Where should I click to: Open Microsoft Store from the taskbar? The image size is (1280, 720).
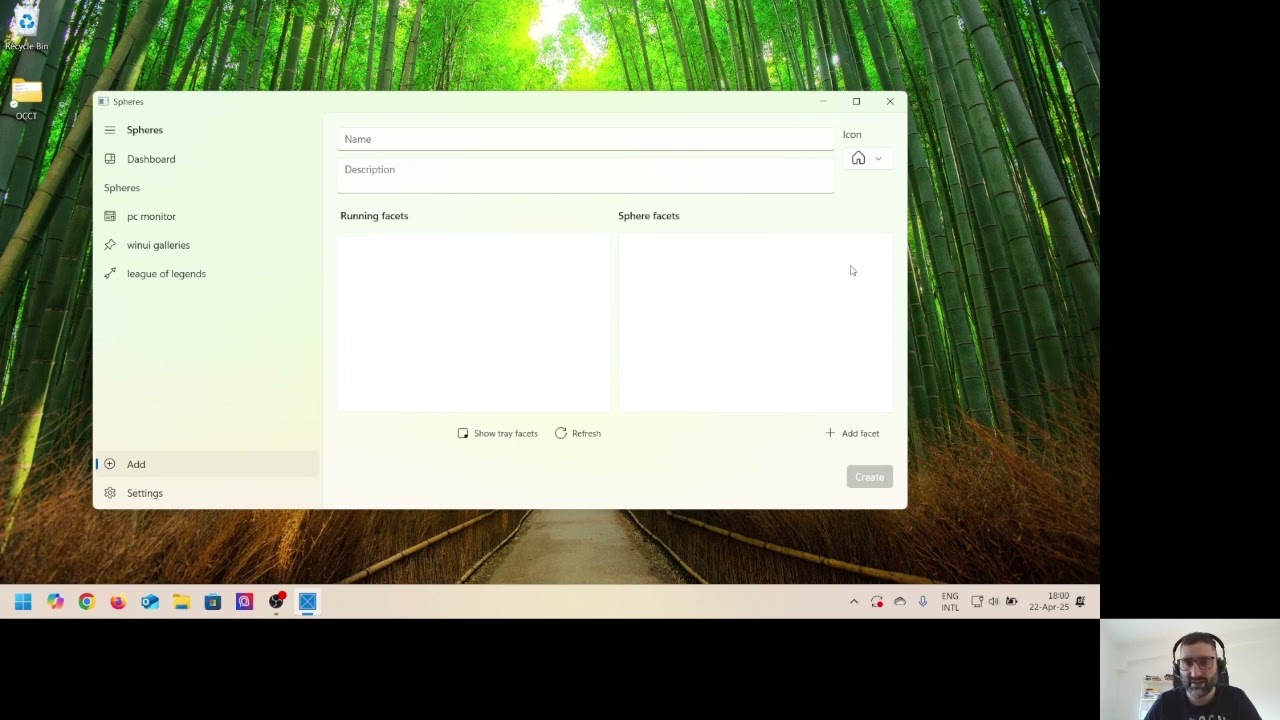point(213,601)
